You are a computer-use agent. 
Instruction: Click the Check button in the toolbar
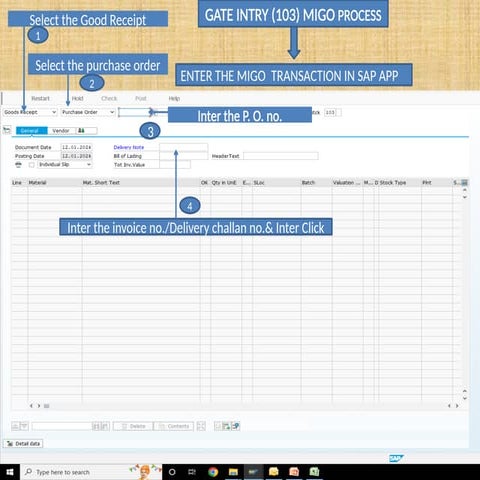click(x=109, y=98)
